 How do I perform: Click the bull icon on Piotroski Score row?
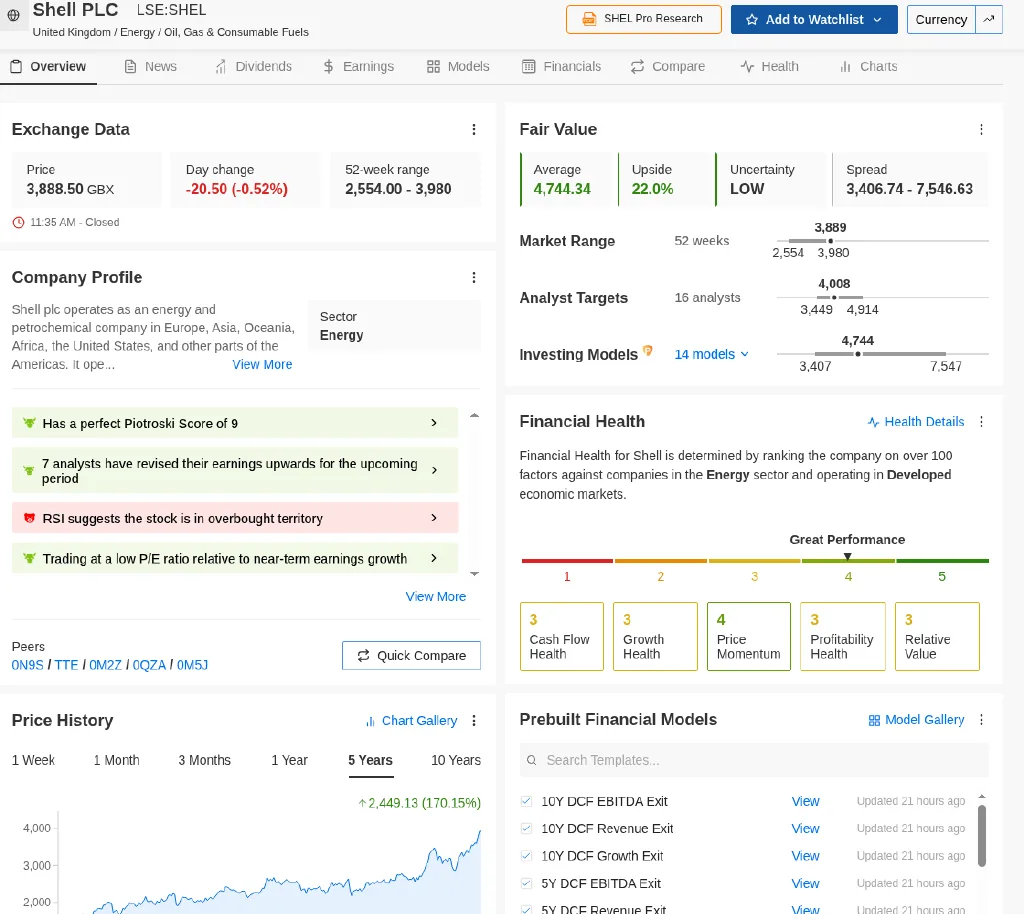click(x=29, y=423)
